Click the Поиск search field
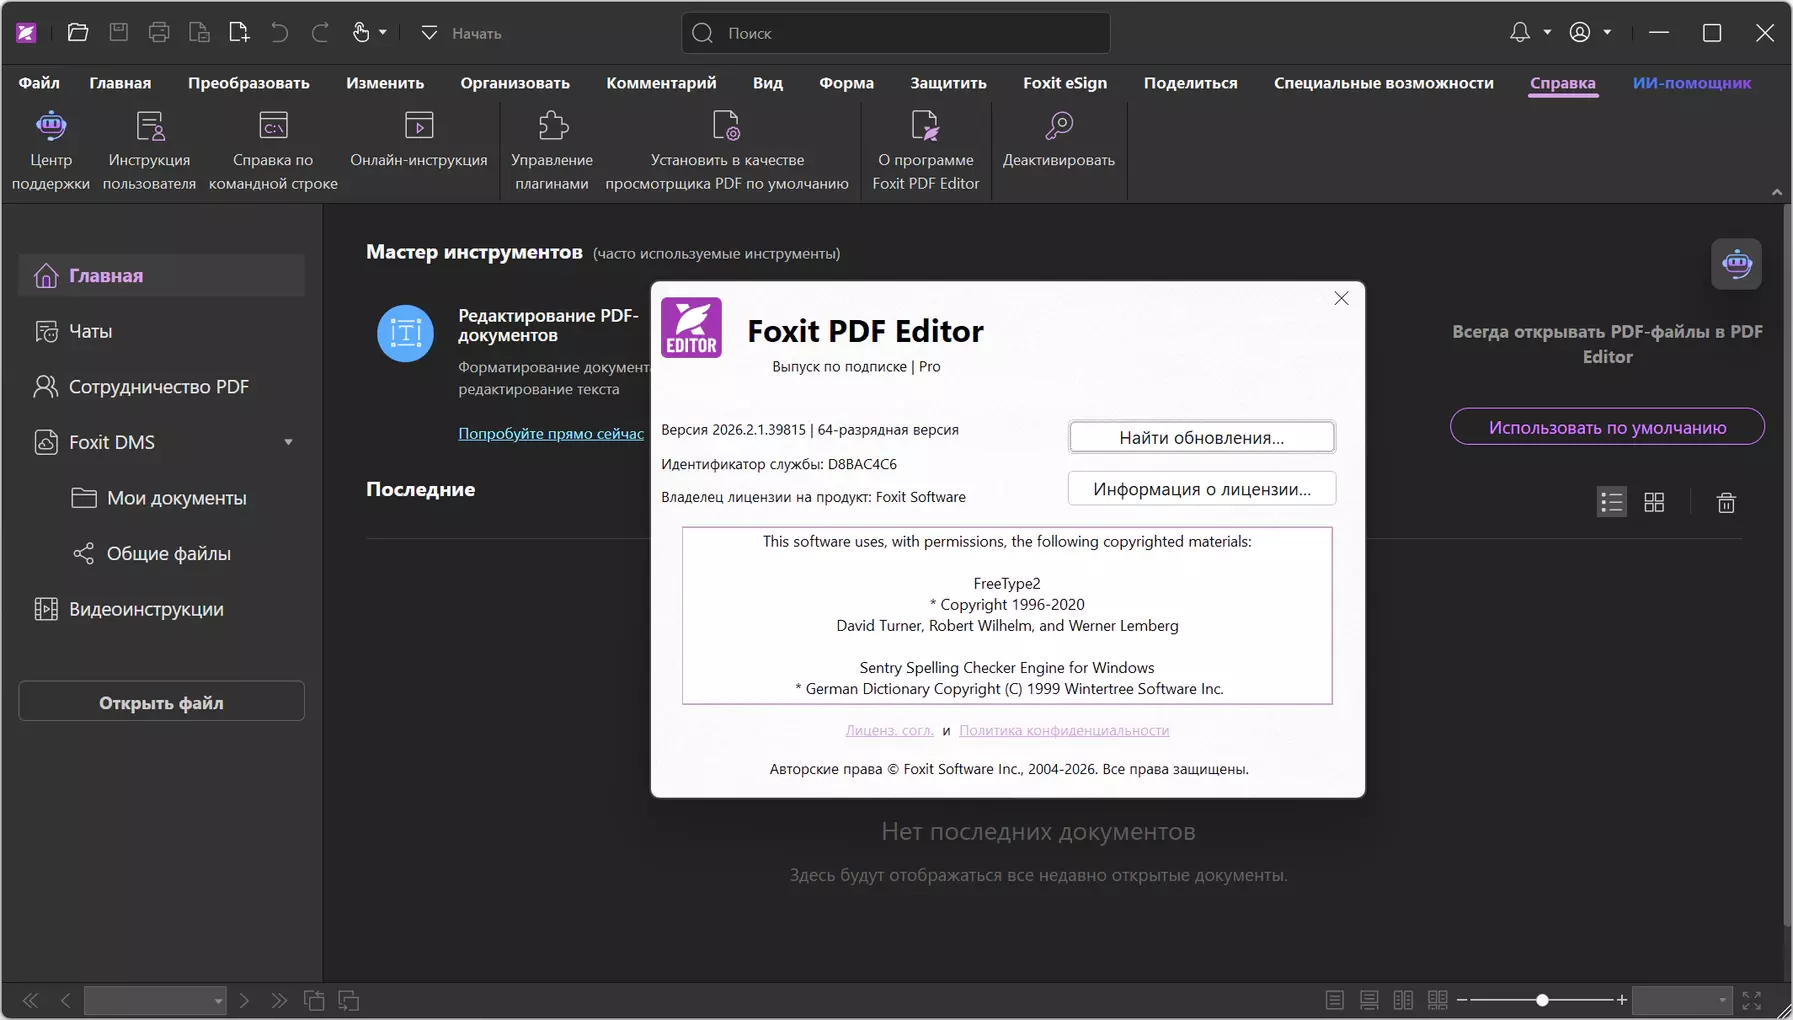The image size is (1793, 1020). (x=896, y=33)
